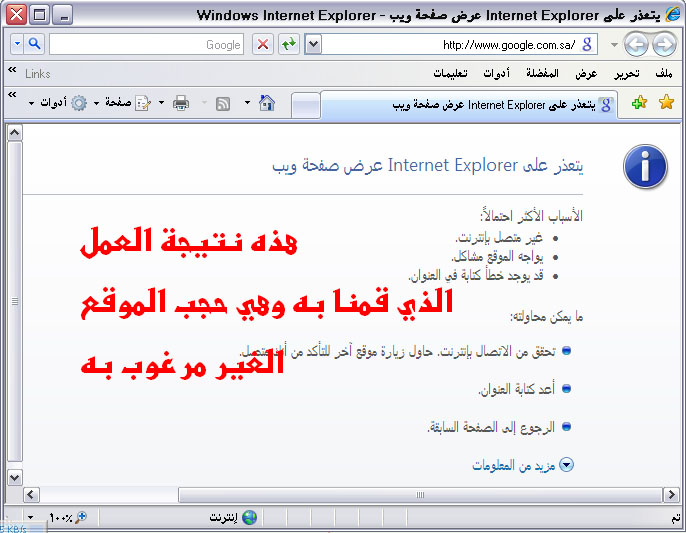
Task: Click the Home house icon
Action: 267,103
